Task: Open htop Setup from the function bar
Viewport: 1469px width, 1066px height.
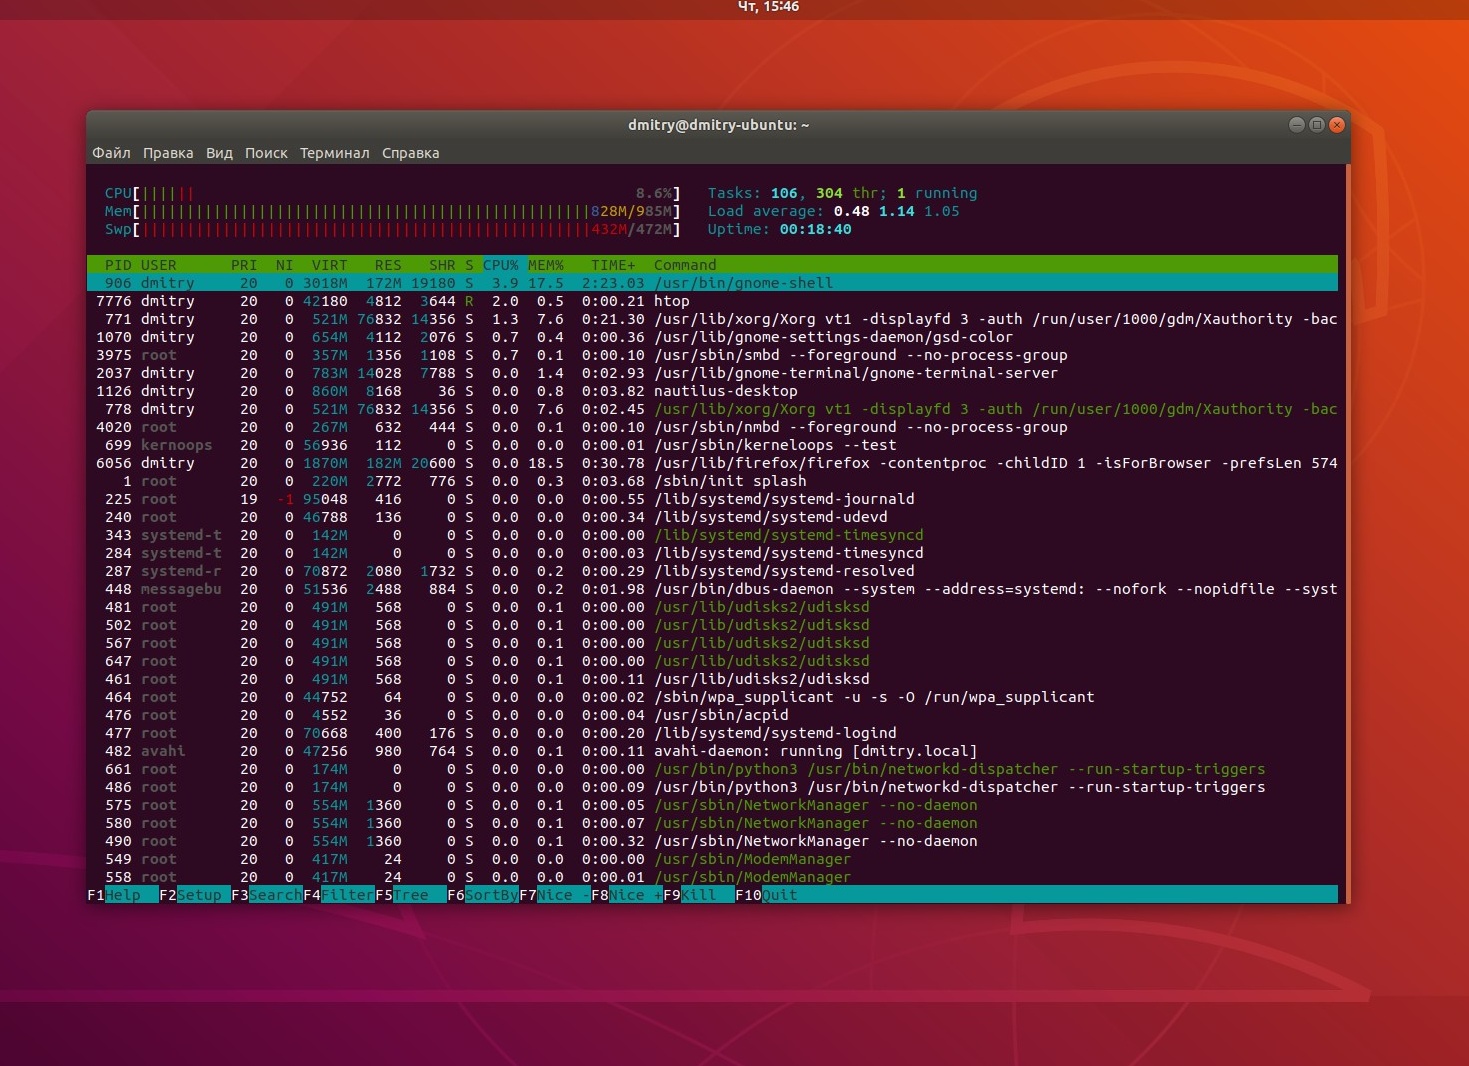Action: click(195, 895)
